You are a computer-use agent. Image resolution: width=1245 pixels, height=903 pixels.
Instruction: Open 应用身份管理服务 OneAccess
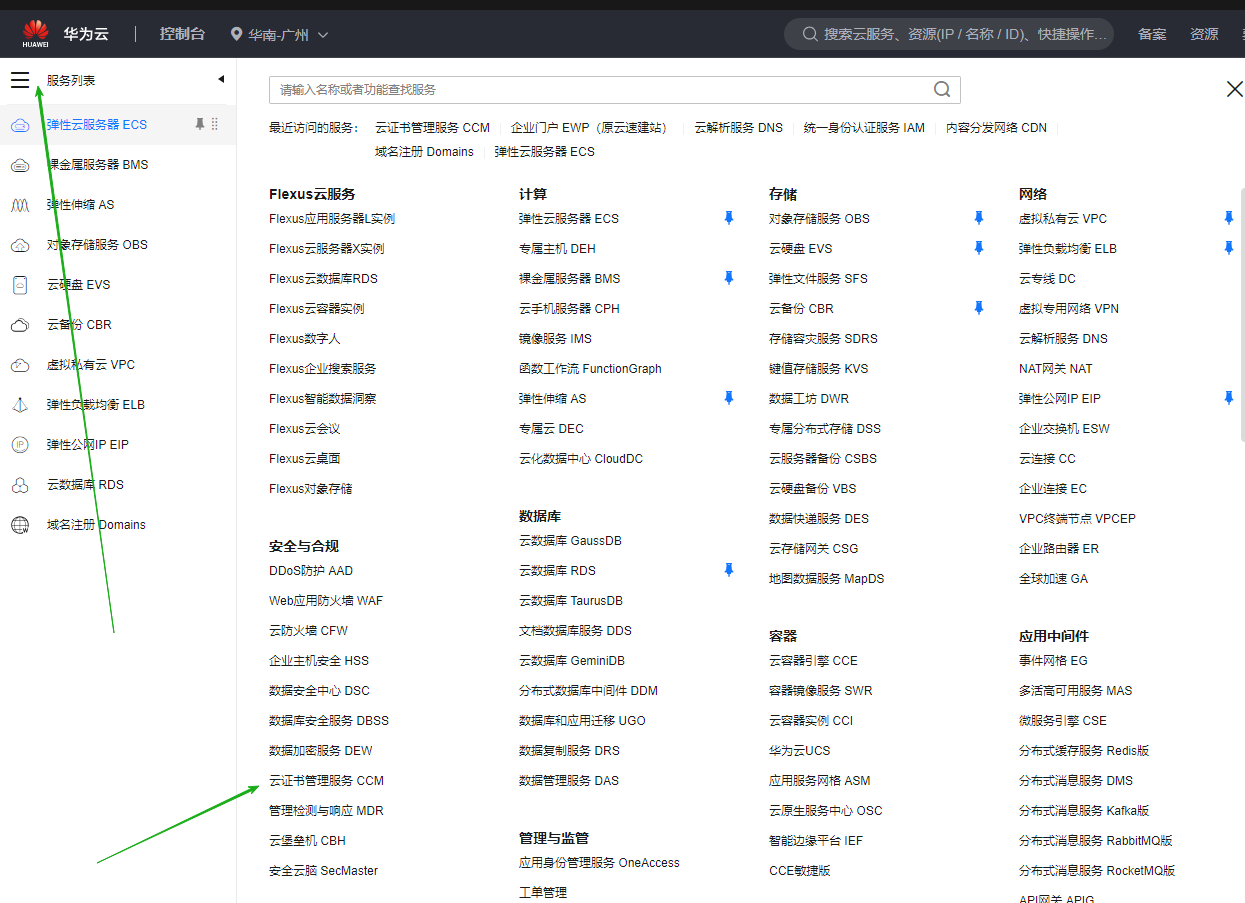(599, 863)
